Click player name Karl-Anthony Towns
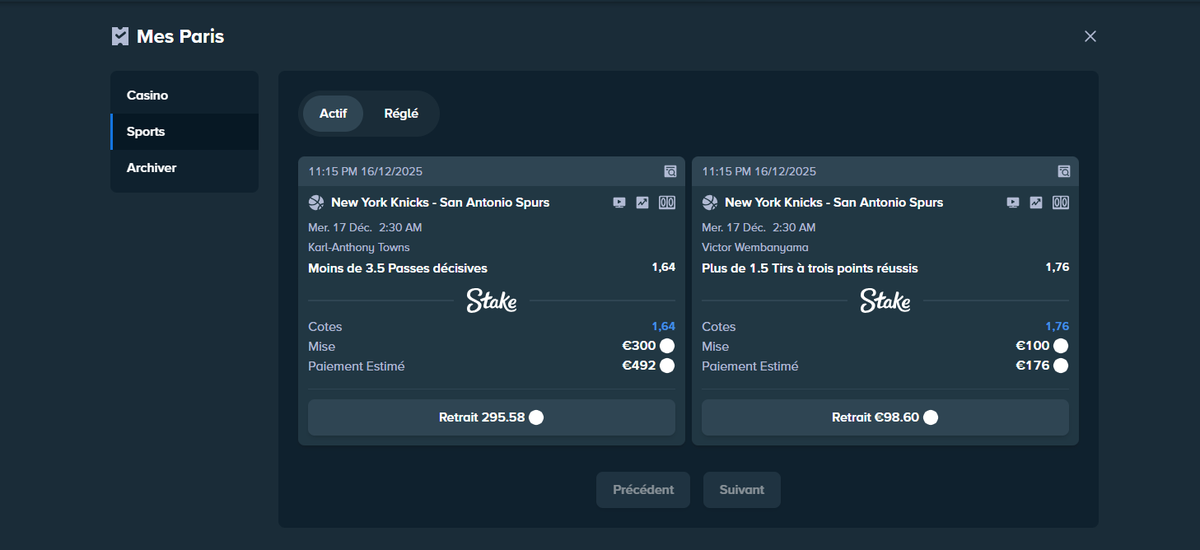 [359, 247]
